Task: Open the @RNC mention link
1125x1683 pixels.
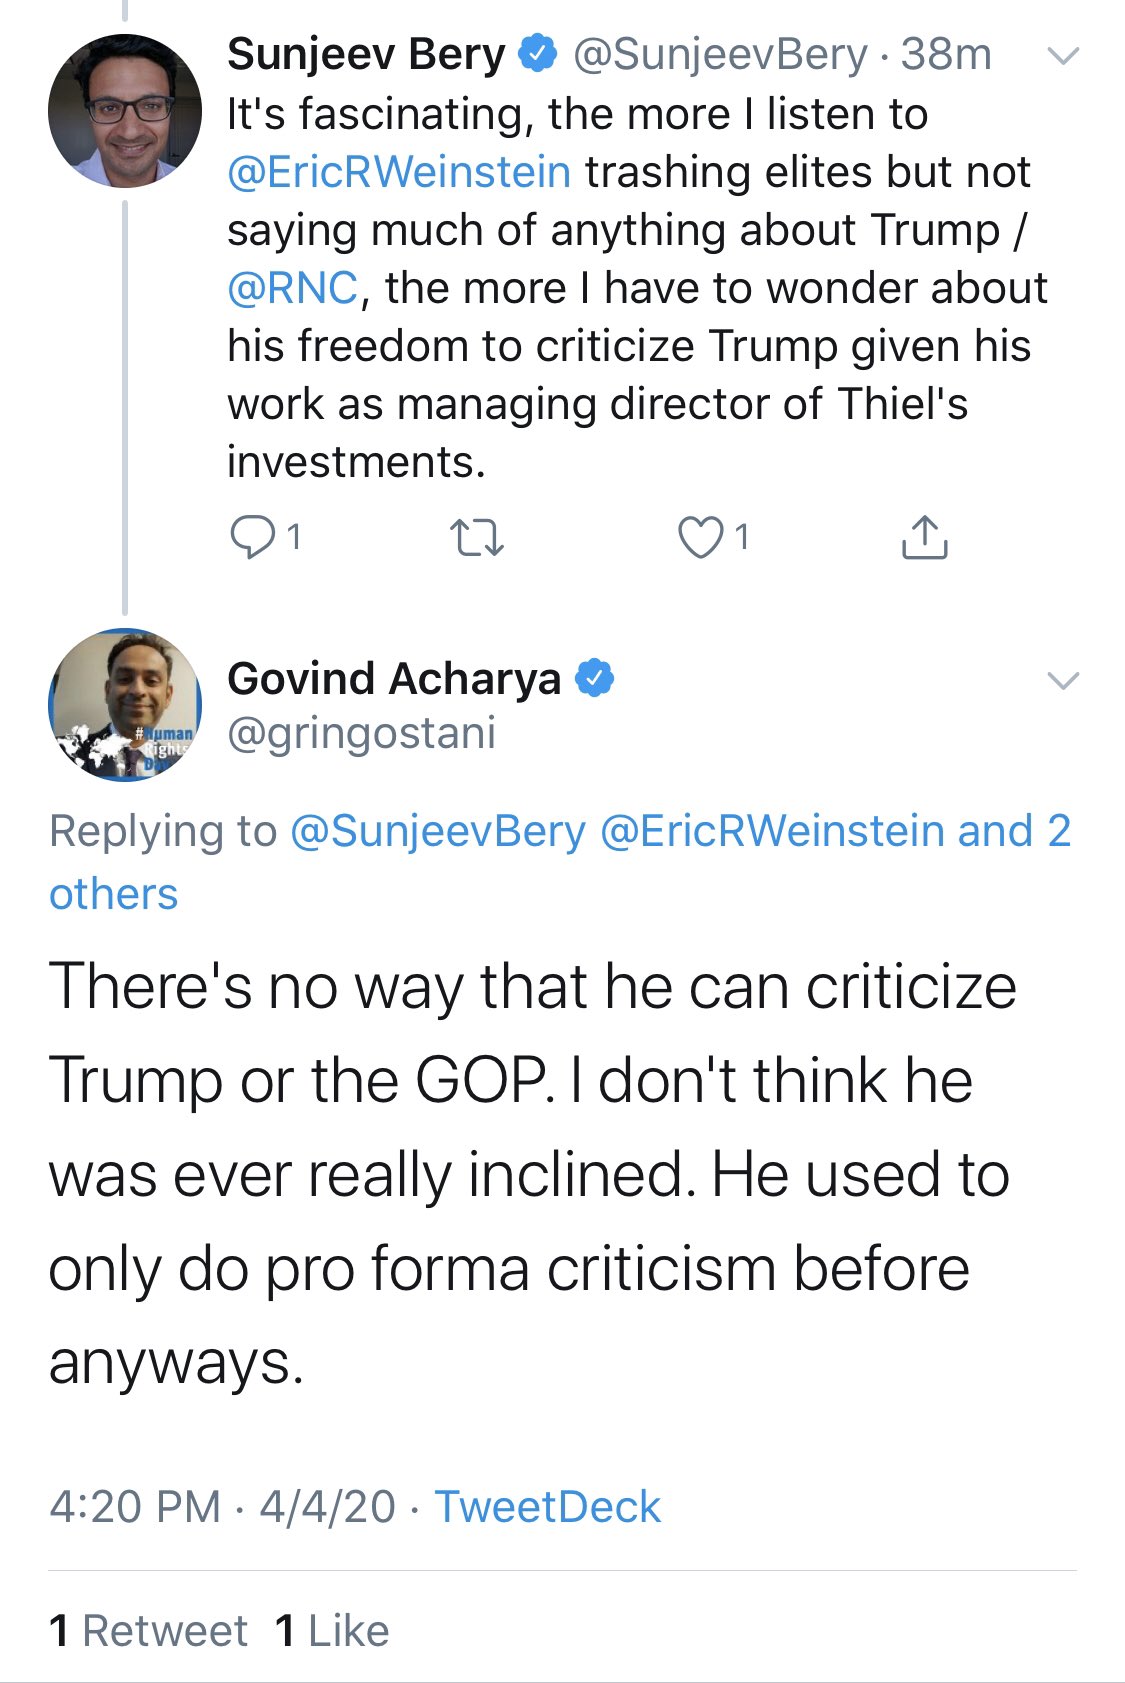Action: [x=292, y=288]
